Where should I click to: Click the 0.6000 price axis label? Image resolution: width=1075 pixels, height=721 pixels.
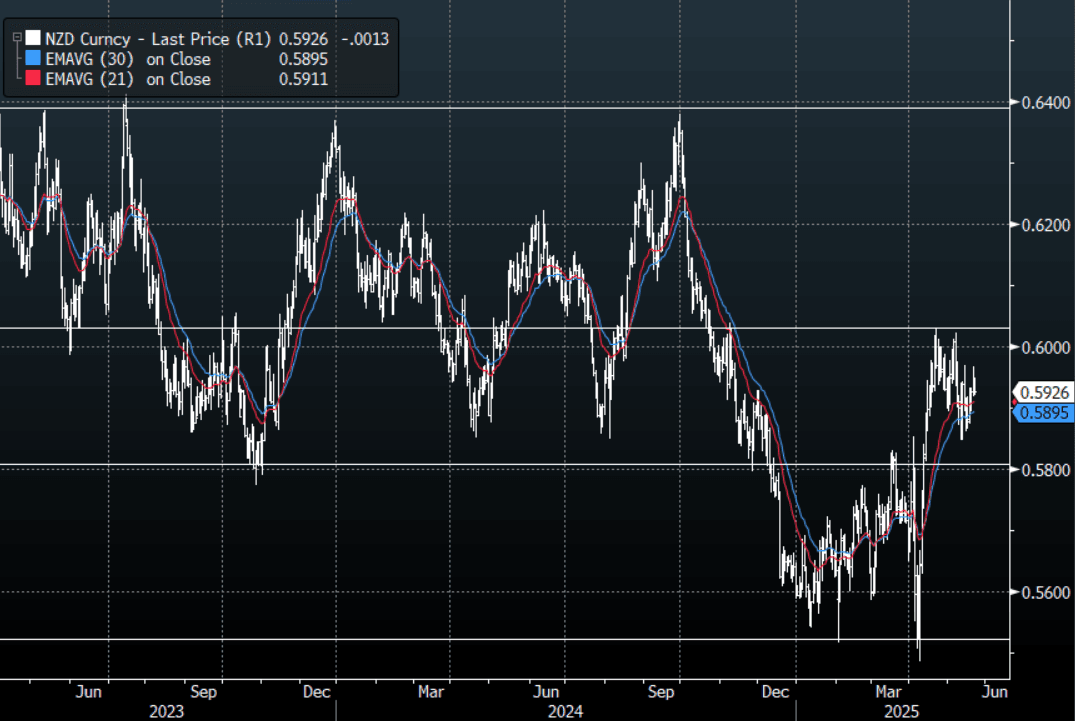tap(1042, 347)
